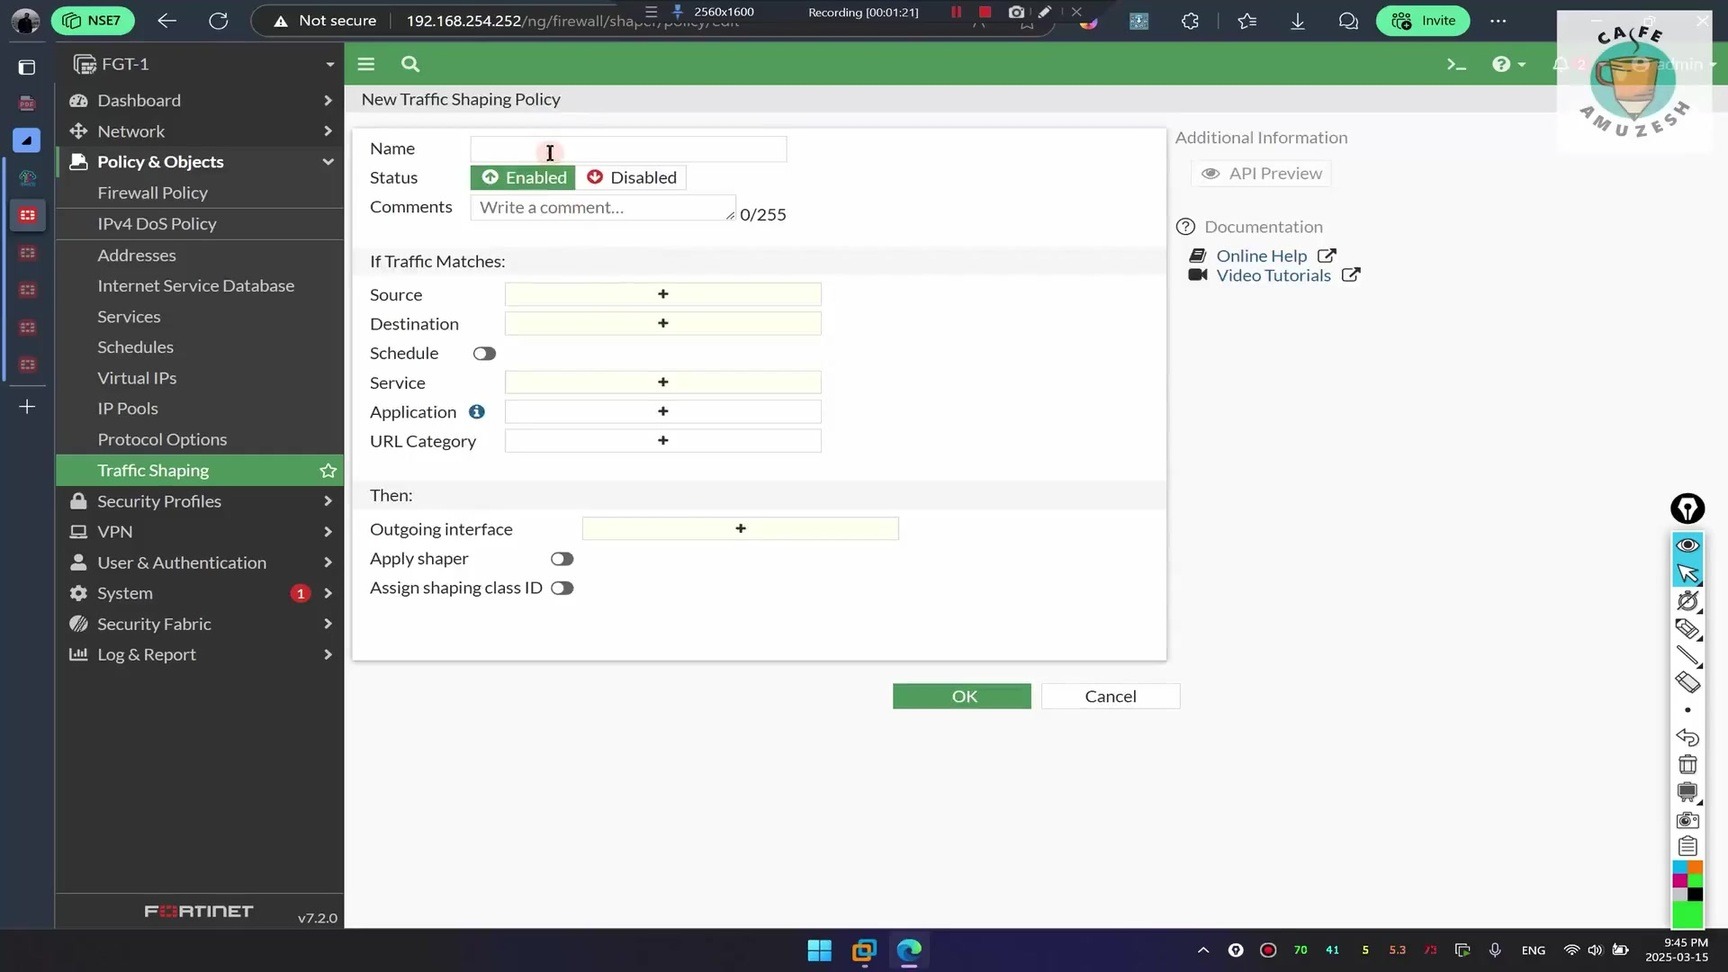This screenshot has height=972, width=1728.
Task: Stop the screen recording
Action: (985, 12)
